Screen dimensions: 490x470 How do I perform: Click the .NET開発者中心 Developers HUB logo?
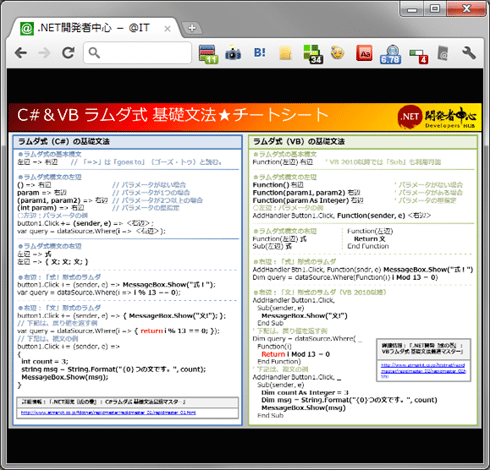tap(437, 117)
